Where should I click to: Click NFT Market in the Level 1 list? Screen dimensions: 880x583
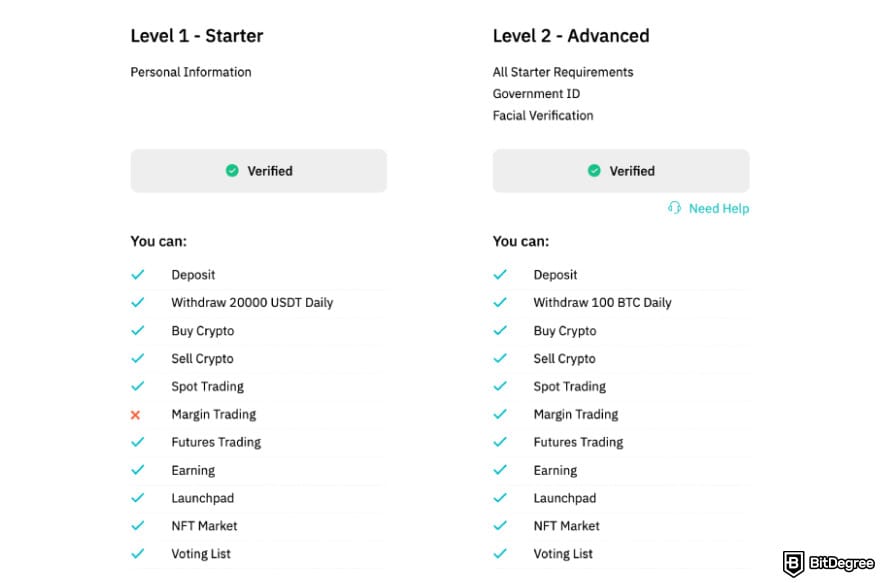[x=204, y=526]
